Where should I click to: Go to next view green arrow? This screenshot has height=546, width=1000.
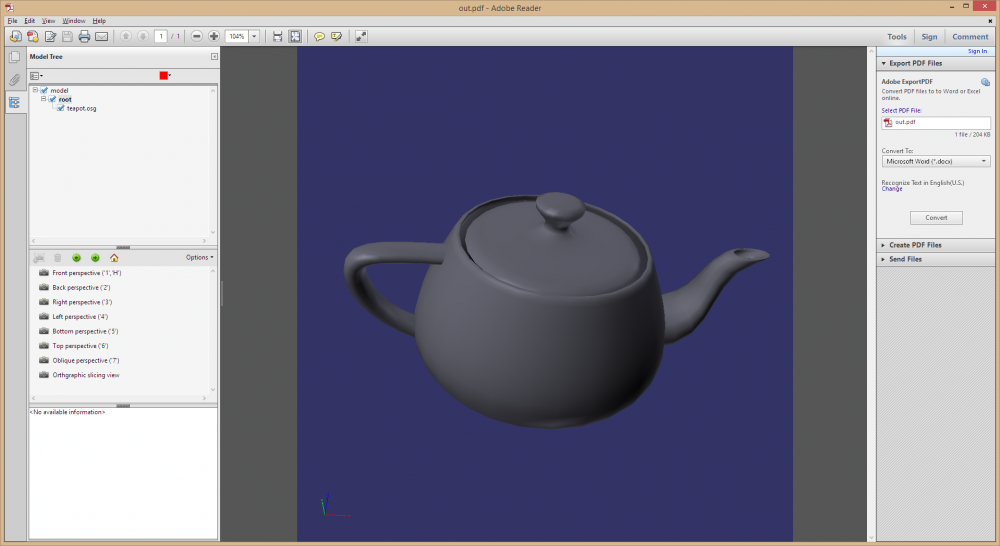95,258
